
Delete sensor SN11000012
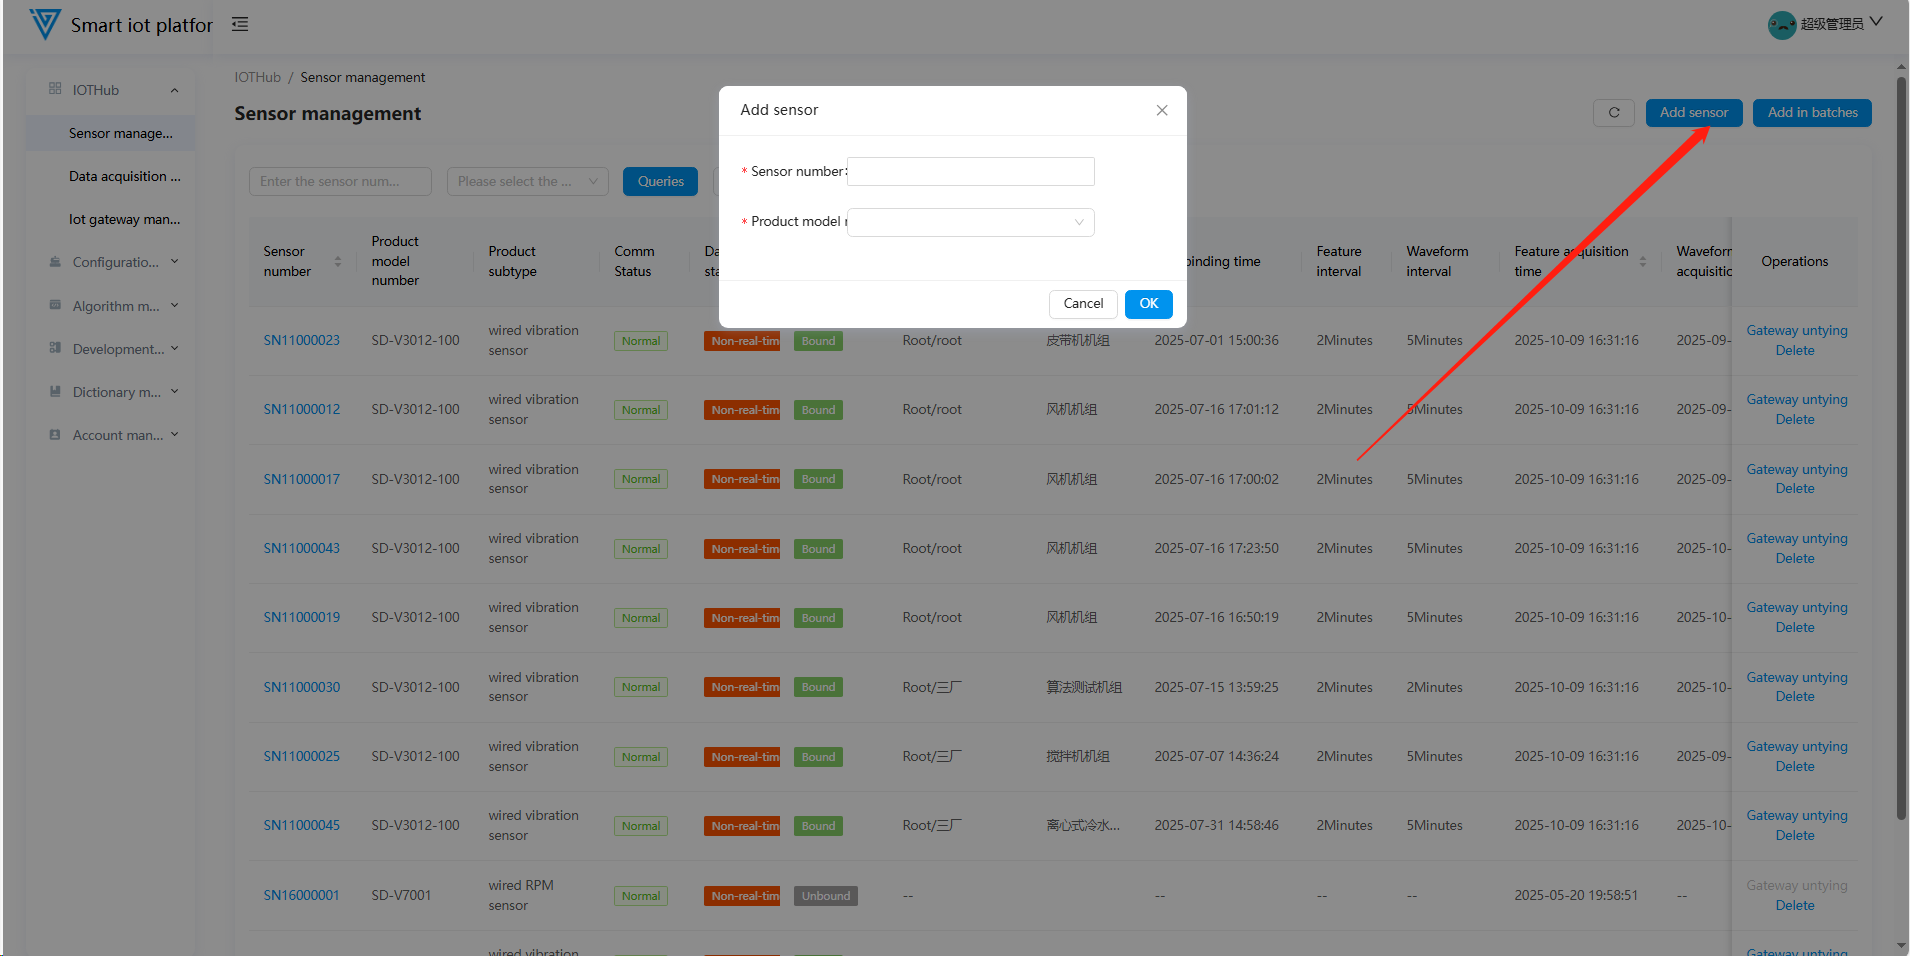coord(1794,419)
